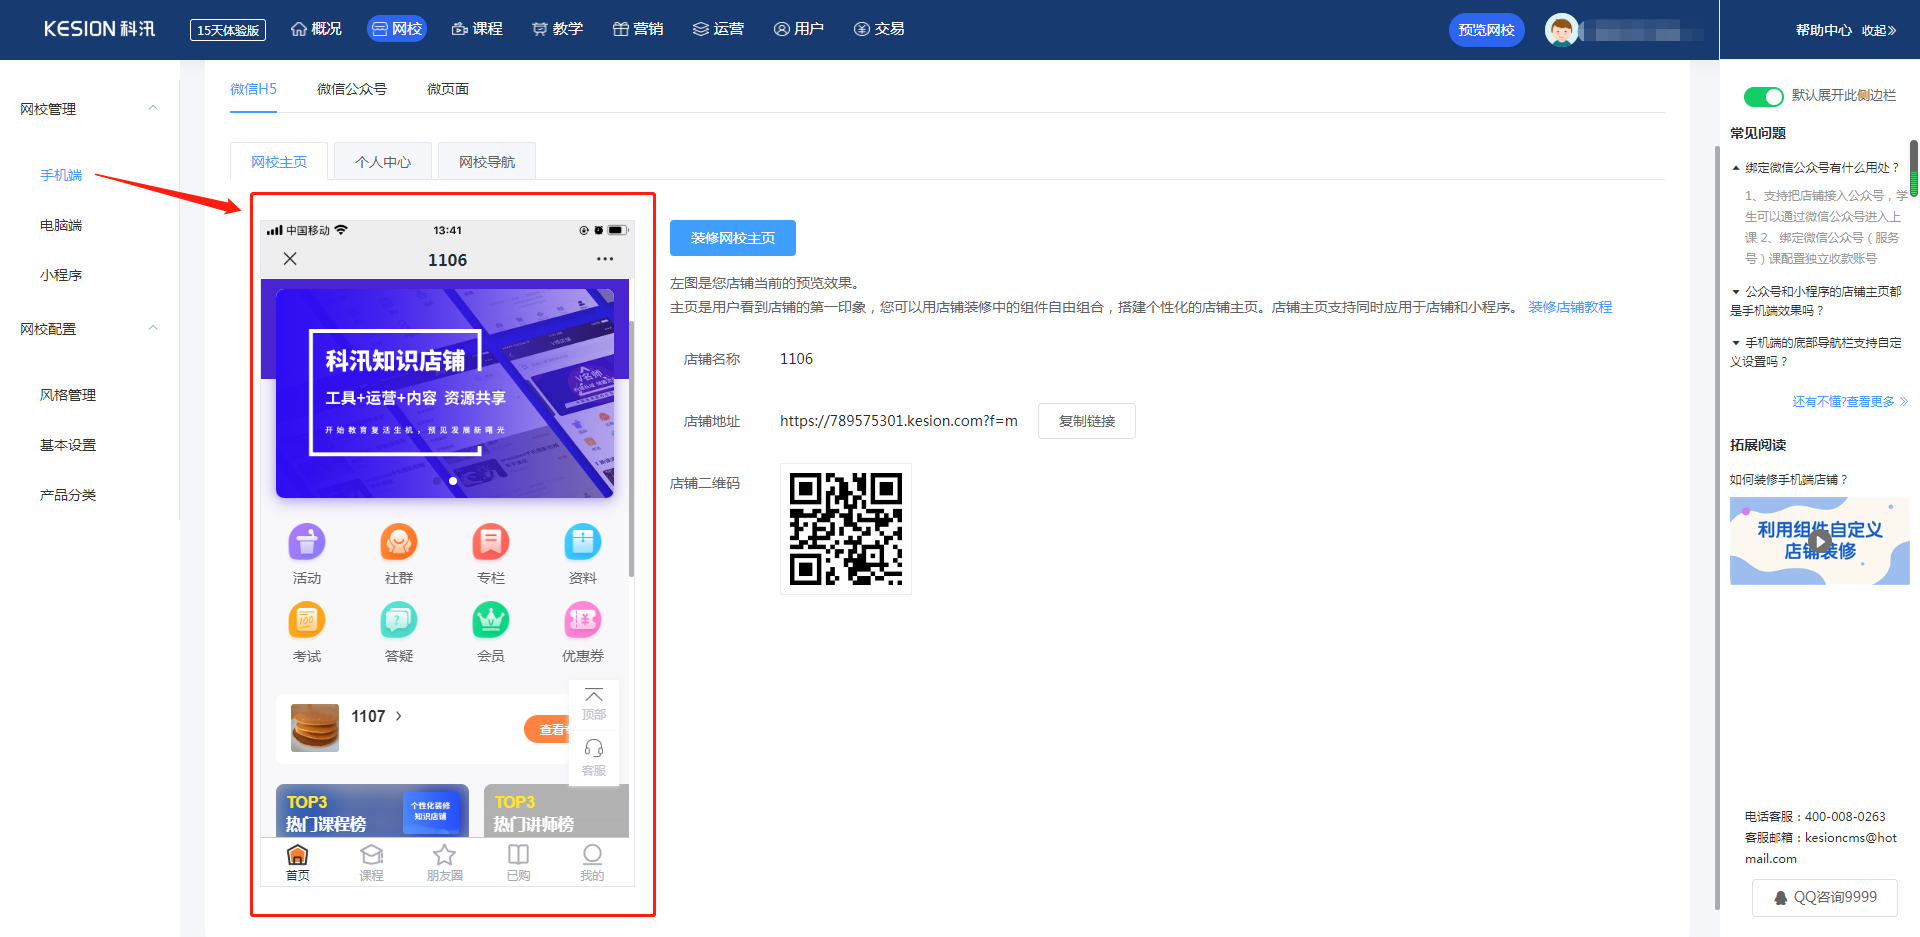The image size is (1920, 937).
Task: Click the 复制链接 button
Action: click(x=1087, y=421)
